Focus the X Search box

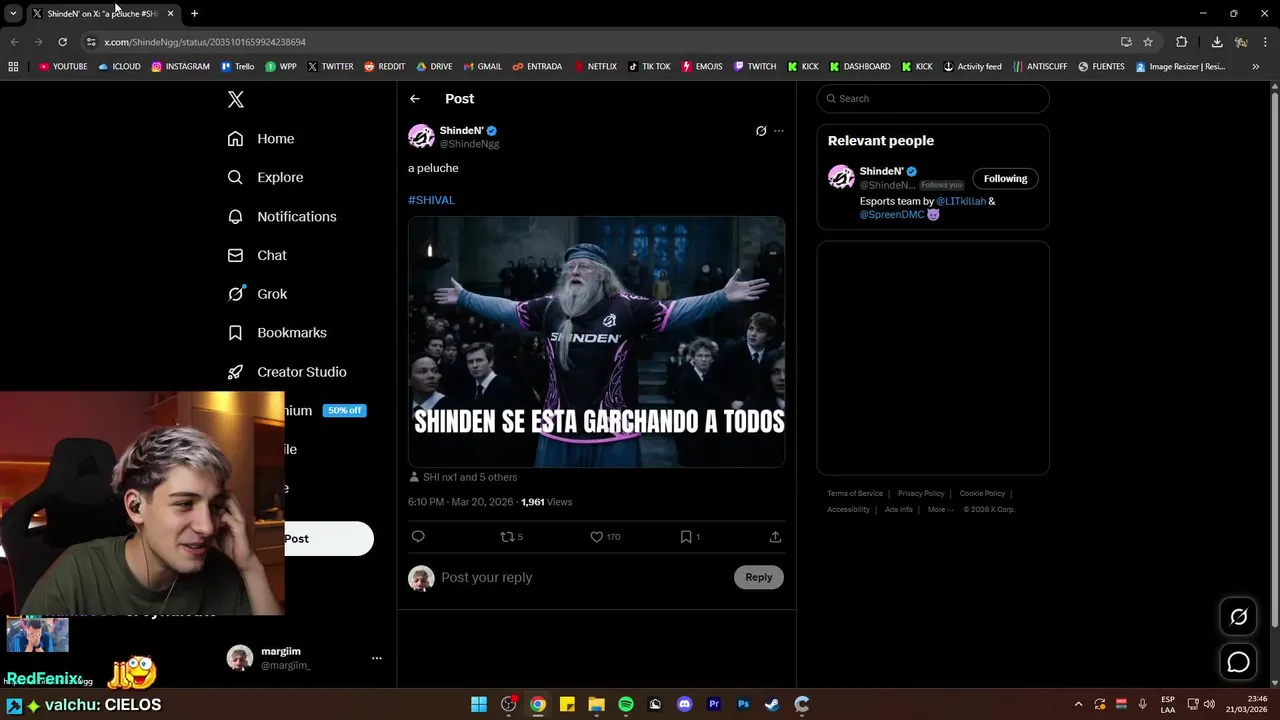click(x=933, y=99)
